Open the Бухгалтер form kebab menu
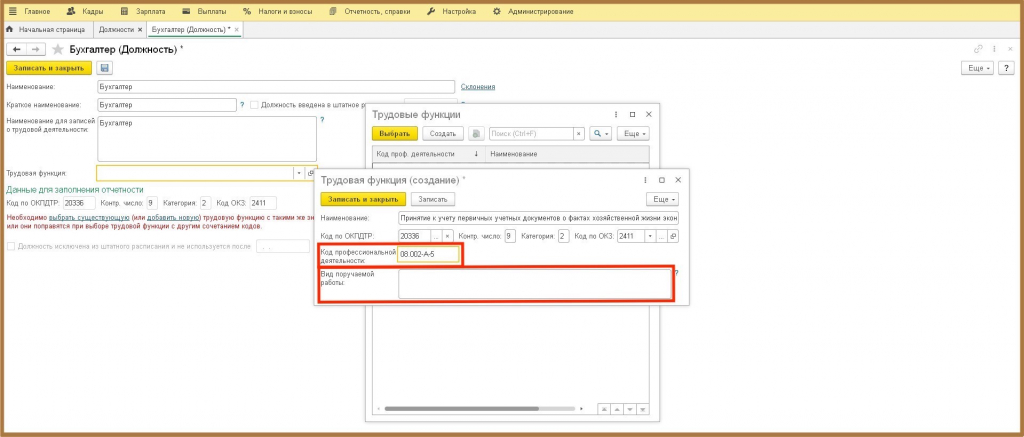The image size is (1024, 437). [x=994, y=49]
